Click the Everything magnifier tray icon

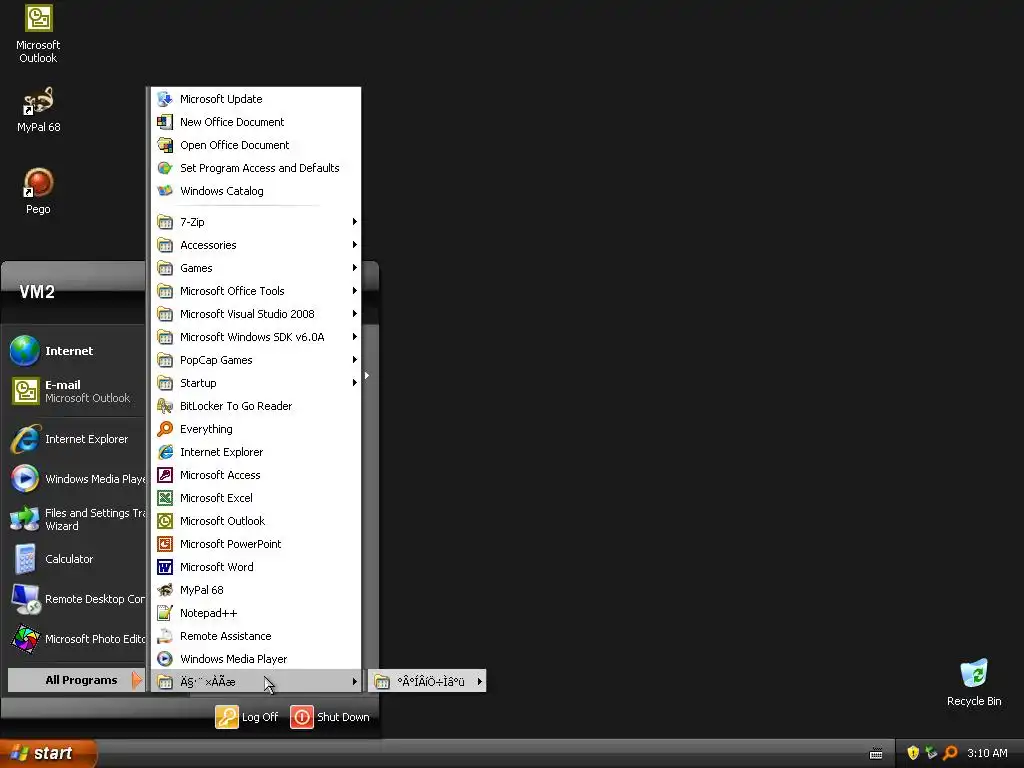click(x=950, y=753)
